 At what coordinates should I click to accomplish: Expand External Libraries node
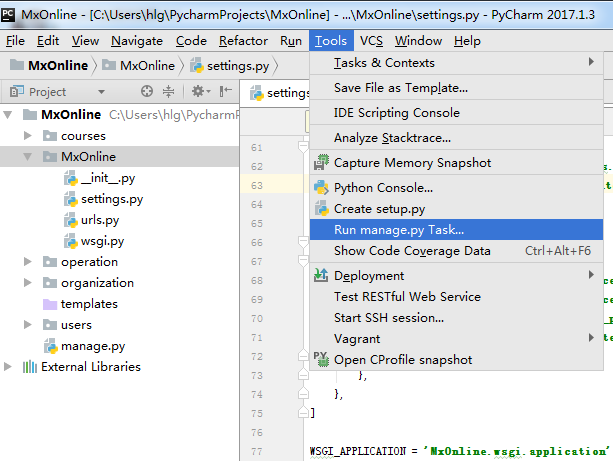pos(7,367)
